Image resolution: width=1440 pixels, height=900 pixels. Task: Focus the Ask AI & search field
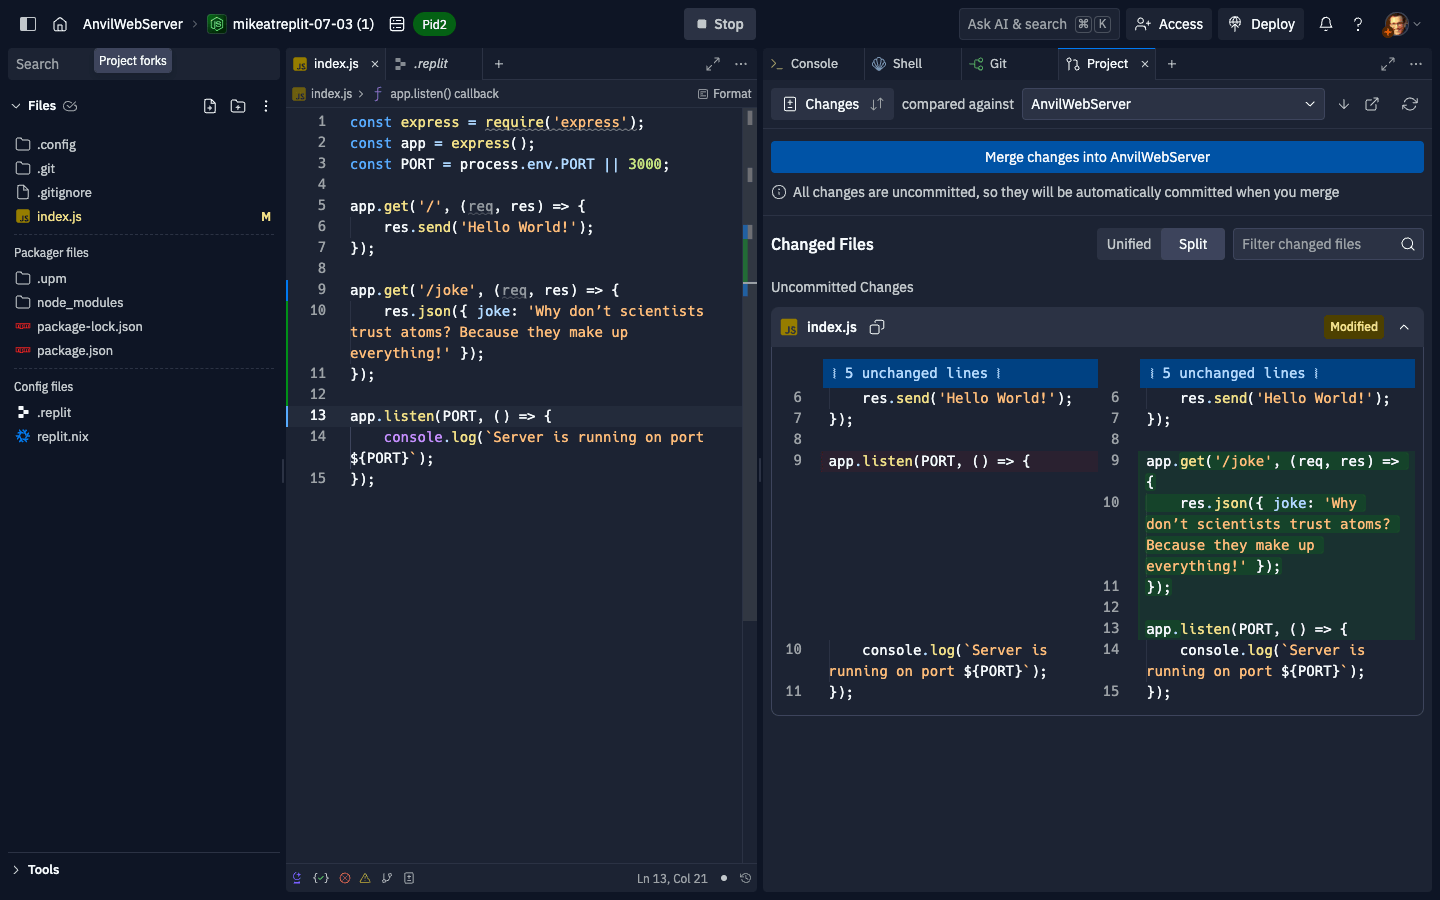(1039, 24)
